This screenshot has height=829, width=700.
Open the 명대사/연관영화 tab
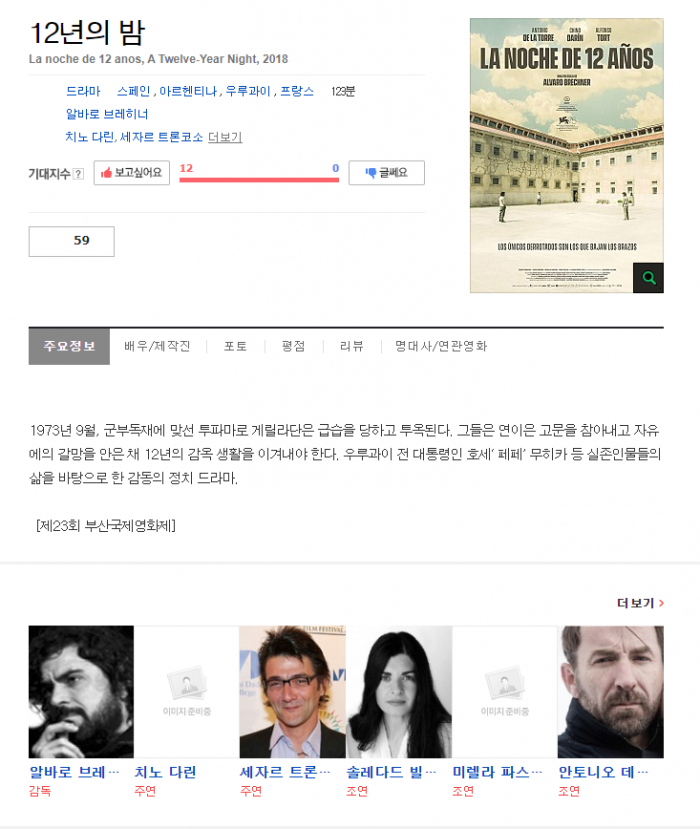point(441,346)
